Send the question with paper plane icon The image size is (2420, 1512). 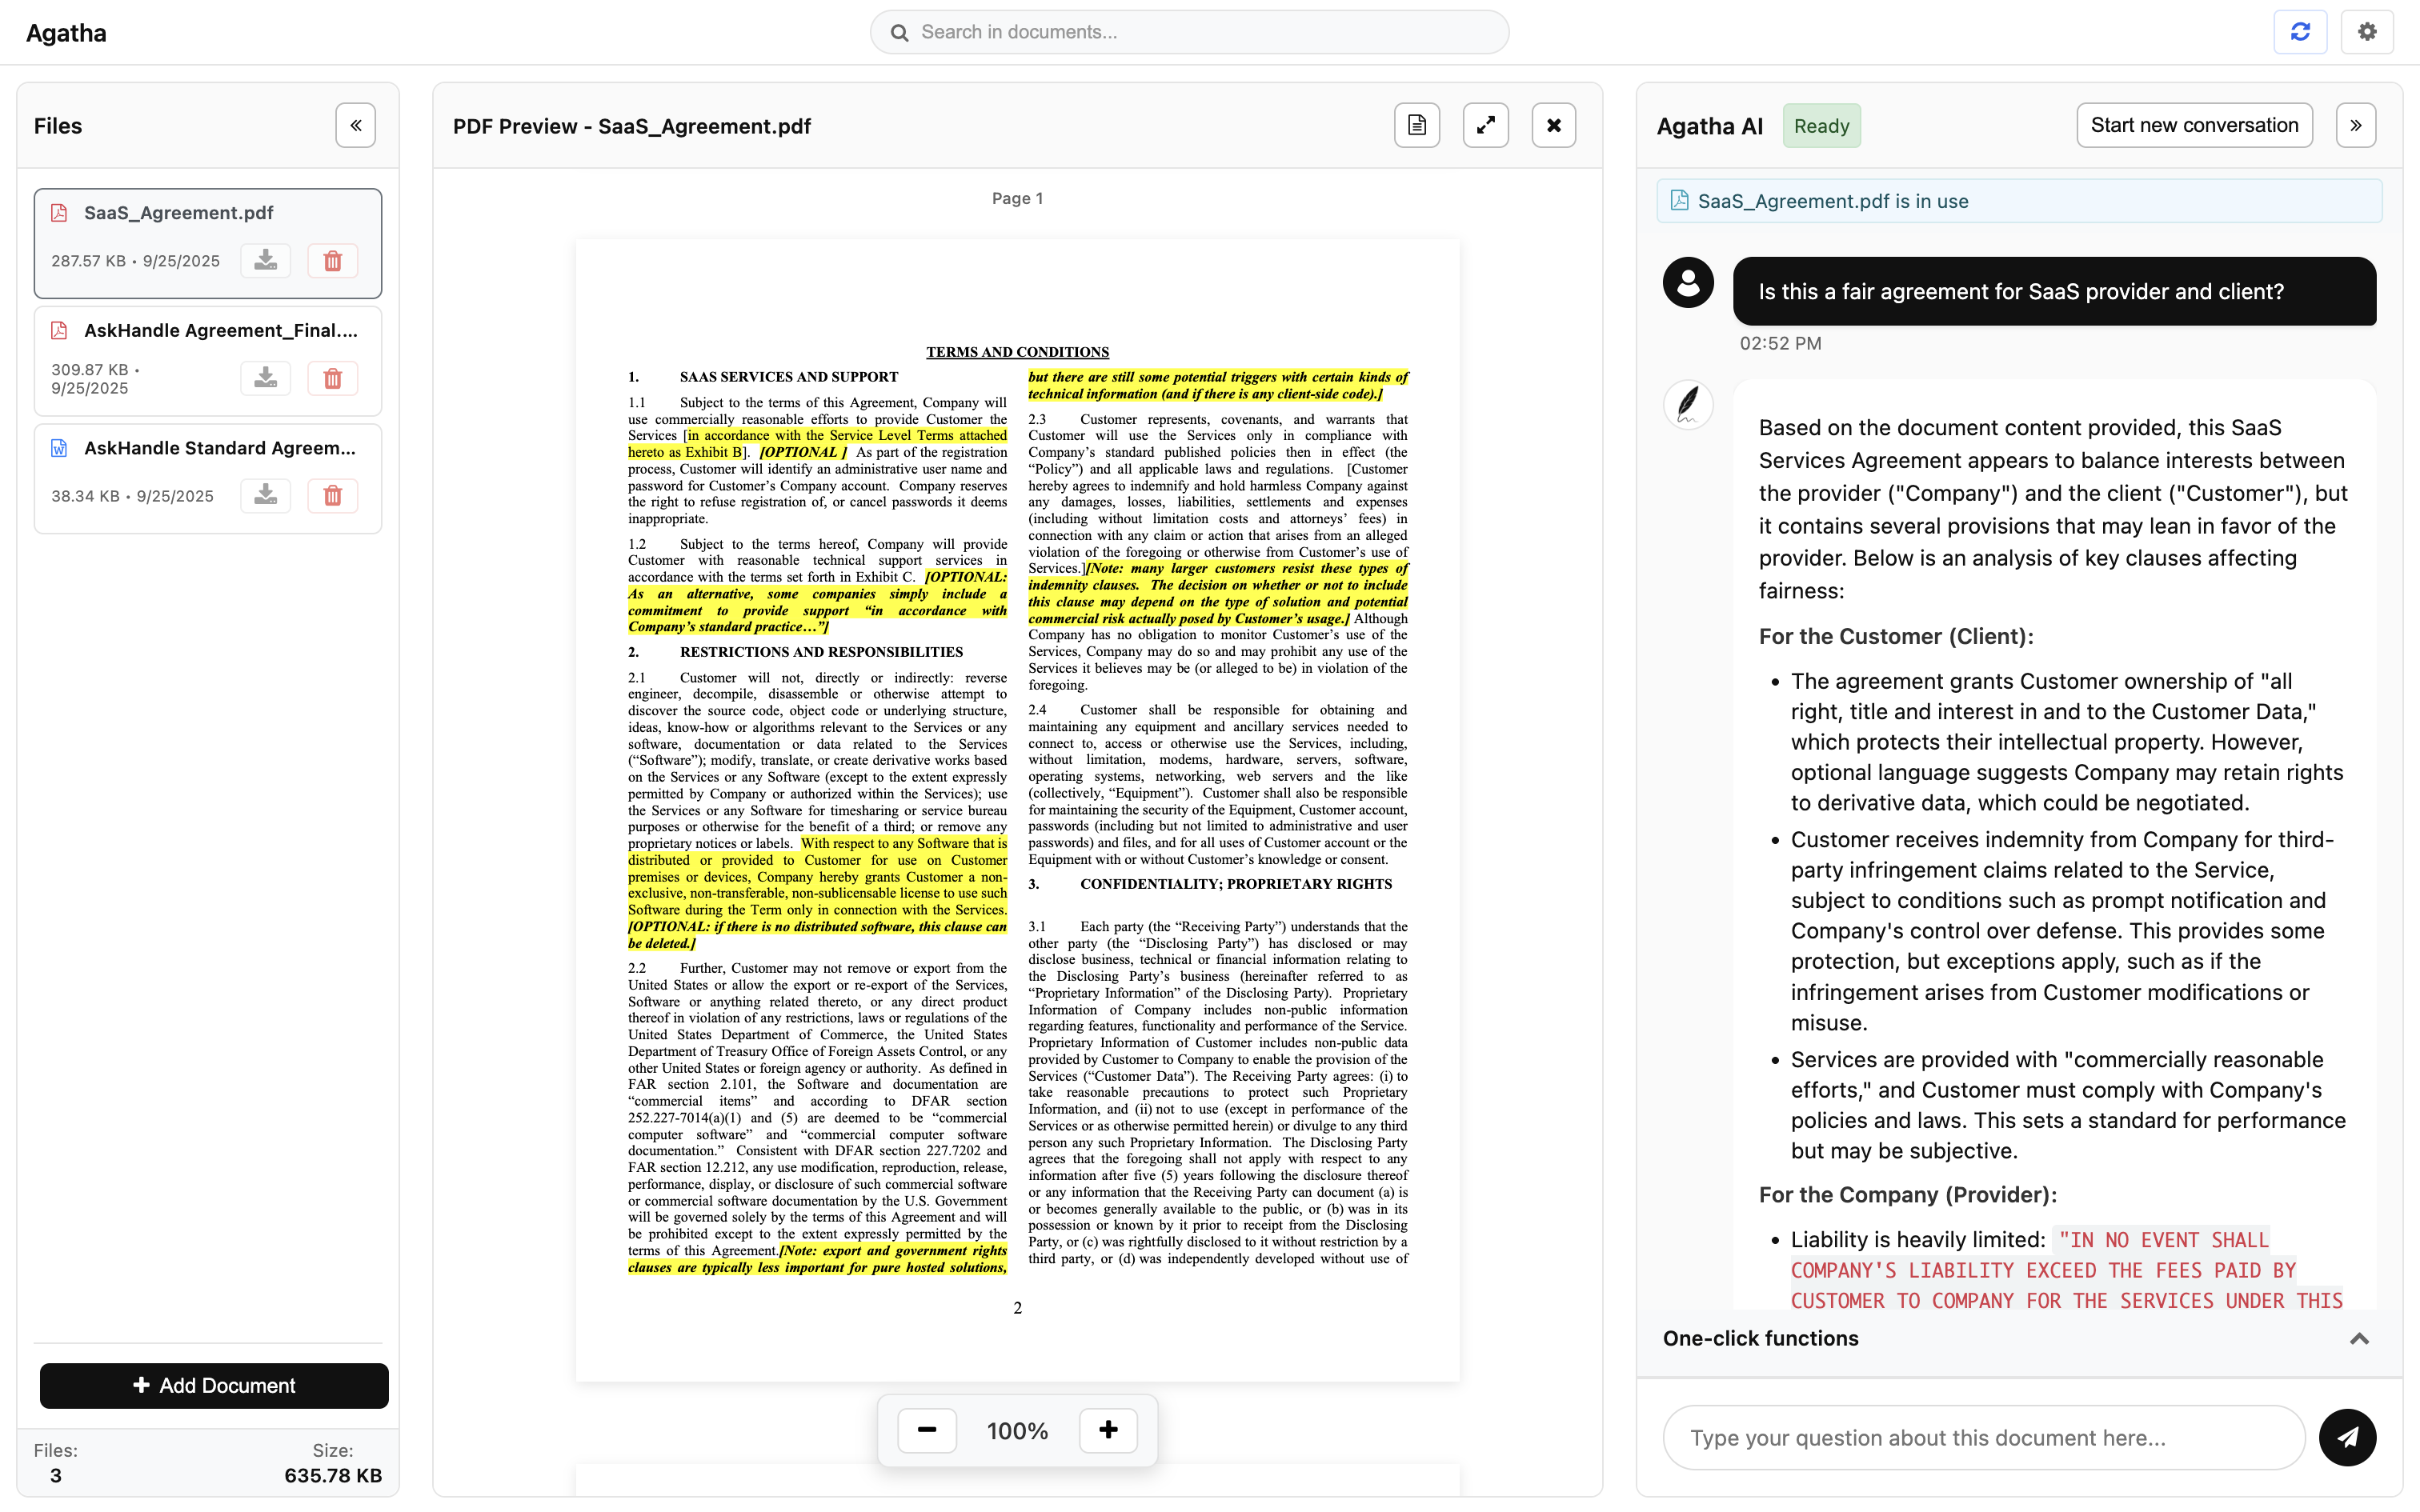(2347, 1437)
